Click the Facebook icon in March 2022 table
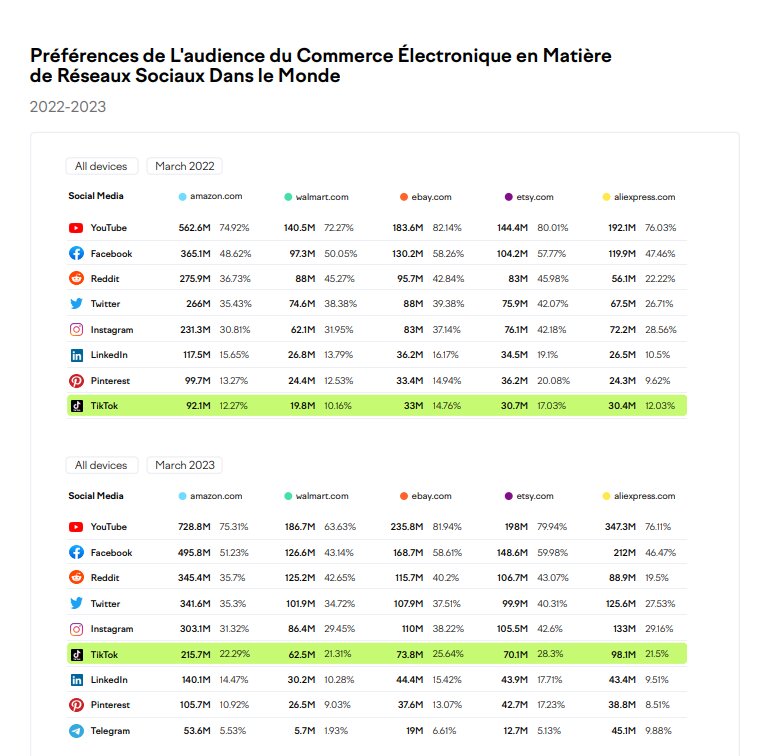This screenshot has height=756, width=757. coord(76,253)
